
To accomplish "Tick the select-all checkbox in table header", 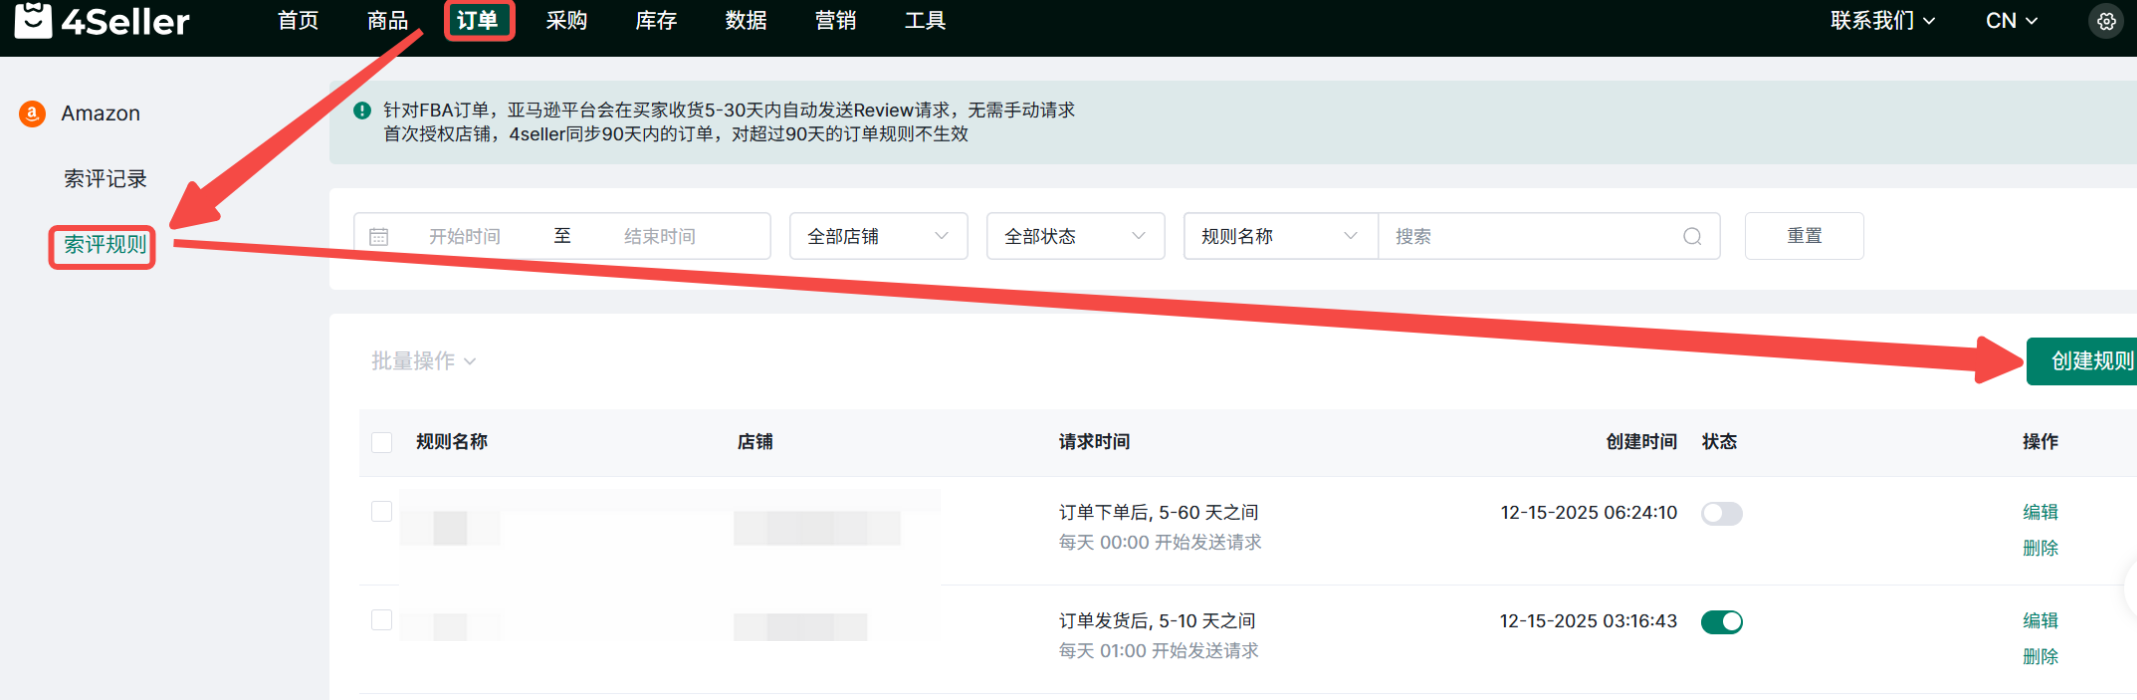I will 382,443.
